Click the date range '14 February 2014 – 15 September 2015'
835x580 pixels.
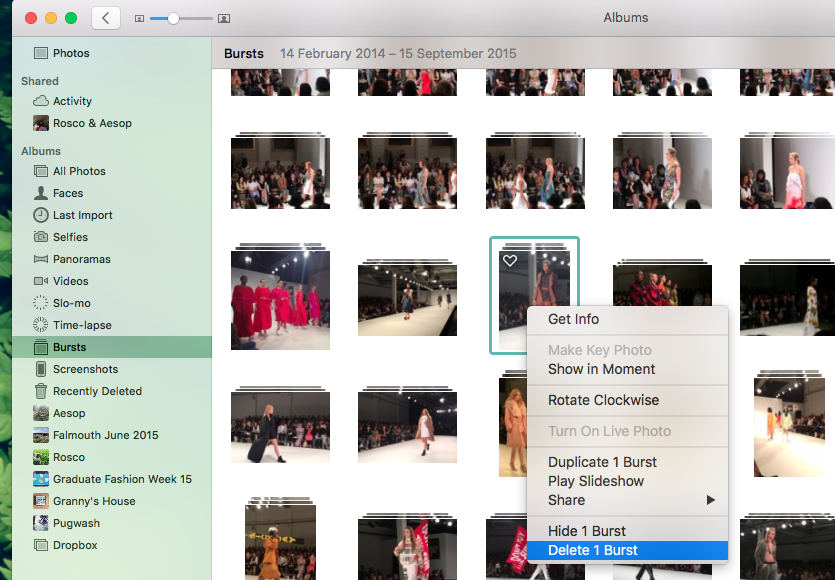coord(398,53)
